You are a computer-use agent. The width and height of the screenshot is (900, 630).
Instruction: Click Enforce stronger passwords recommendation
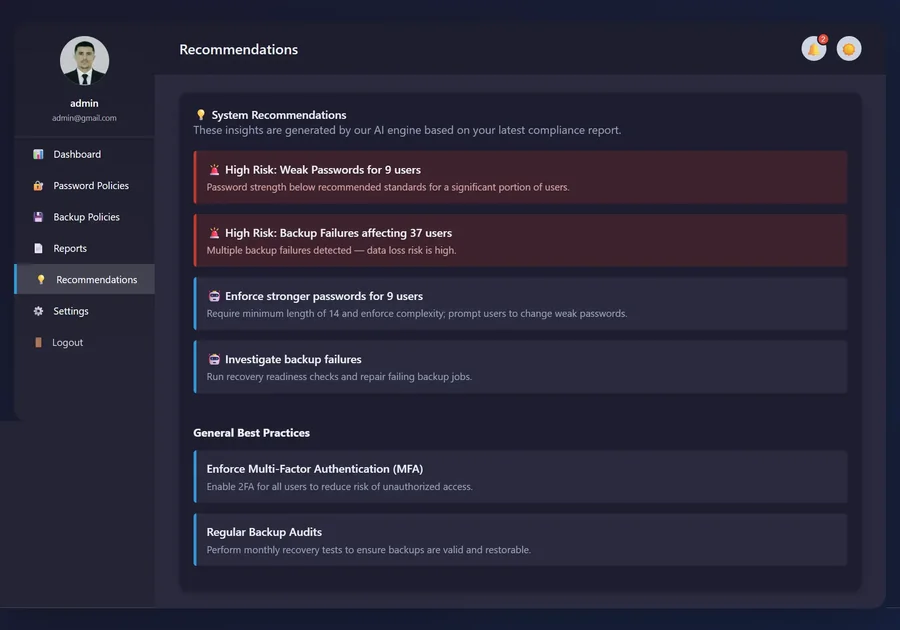[x=520, y=304]
